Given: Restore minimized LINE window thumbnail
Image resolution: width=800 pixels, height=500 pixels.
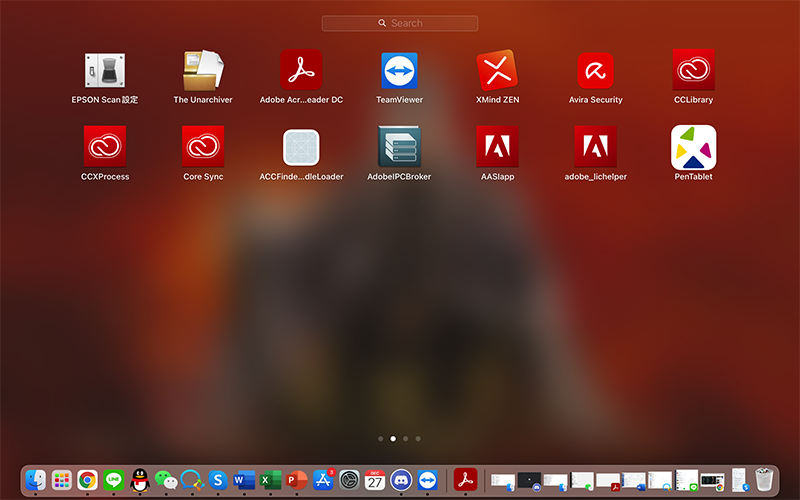Looking at the screenshot, I should [687, 480].
